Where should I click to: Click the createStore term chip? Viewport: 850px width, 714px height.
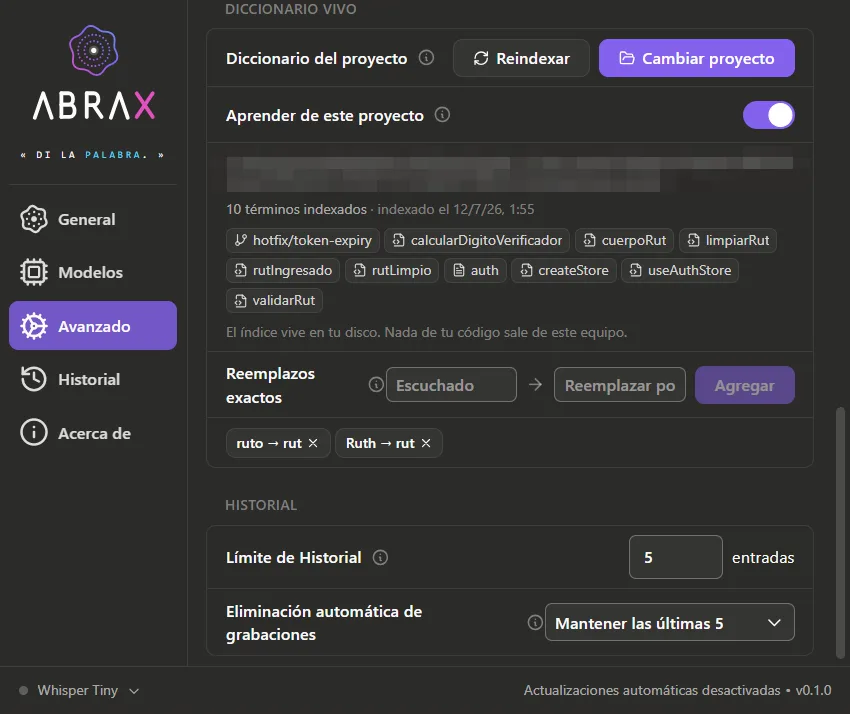coord(564,270)
